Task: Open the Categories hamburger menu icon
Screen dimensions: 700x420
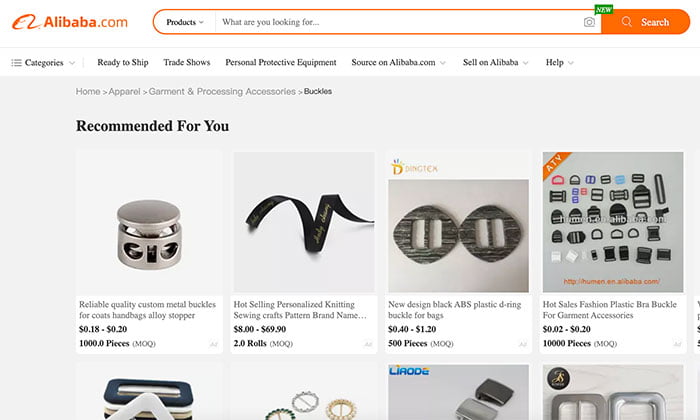Action: tap(17, 62)
